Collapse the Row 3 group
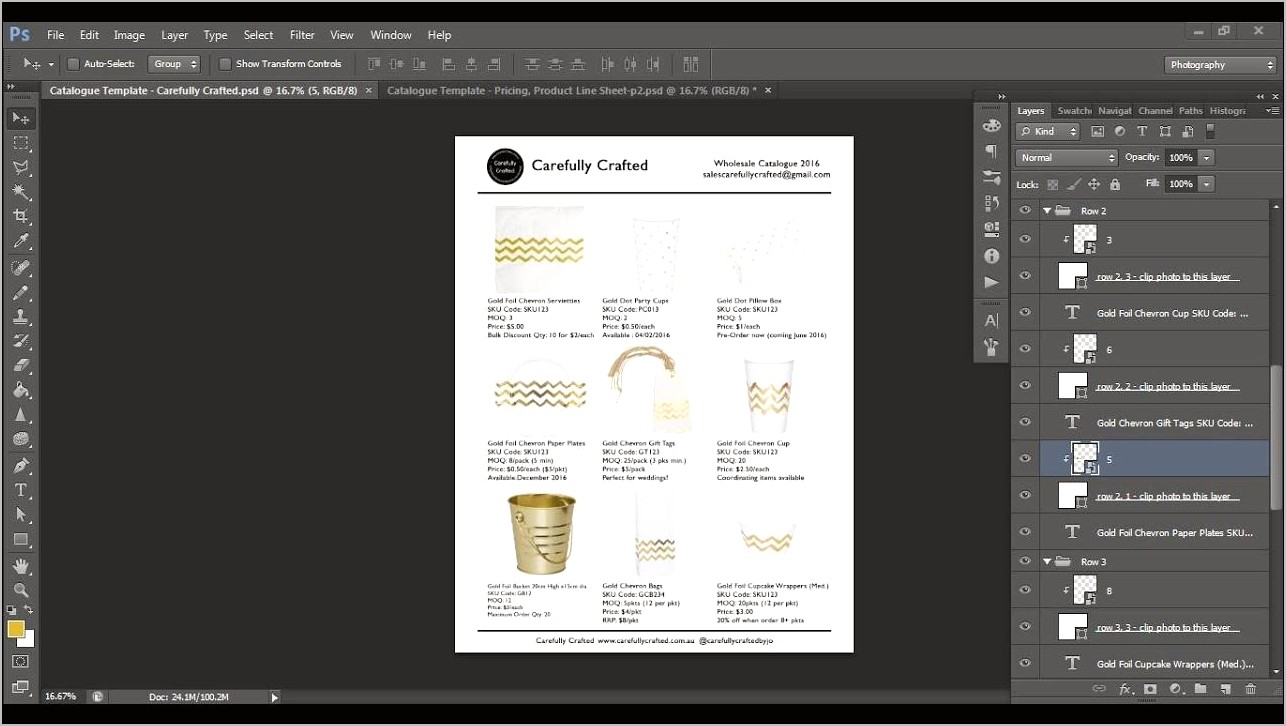Screen dimensions: 1286x726 1047,562
